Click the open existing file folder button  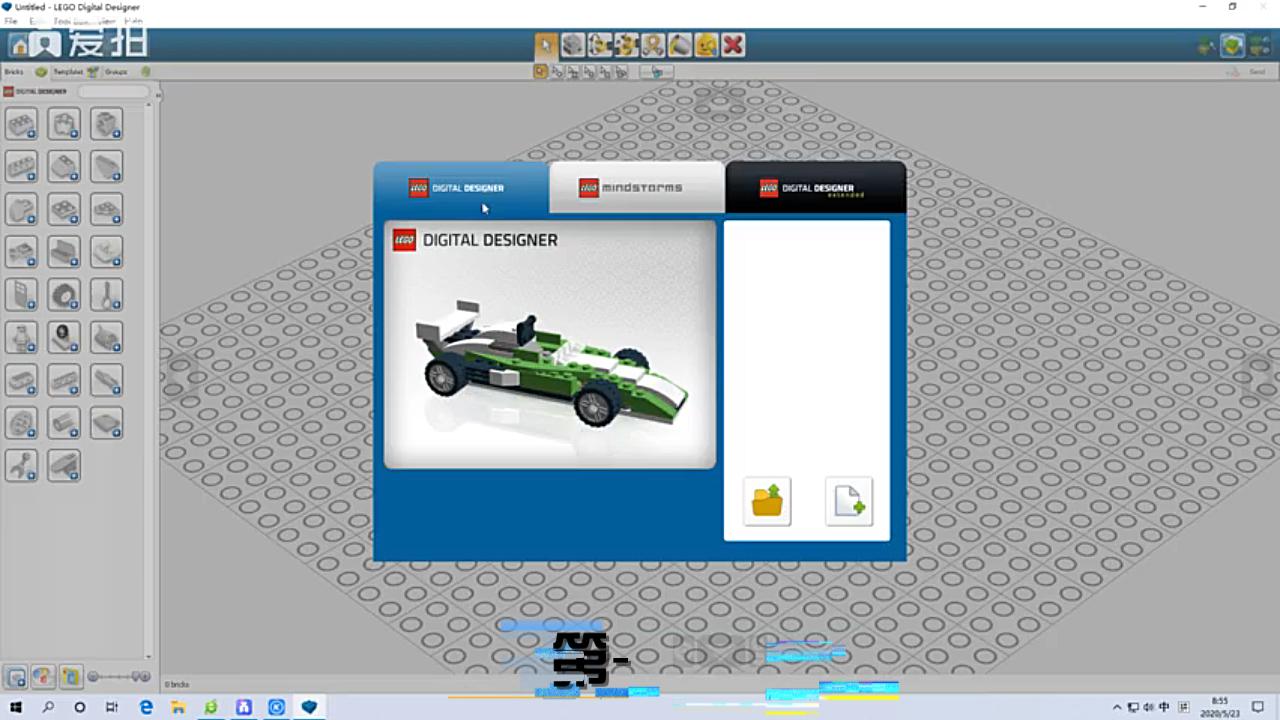[767, 501]
